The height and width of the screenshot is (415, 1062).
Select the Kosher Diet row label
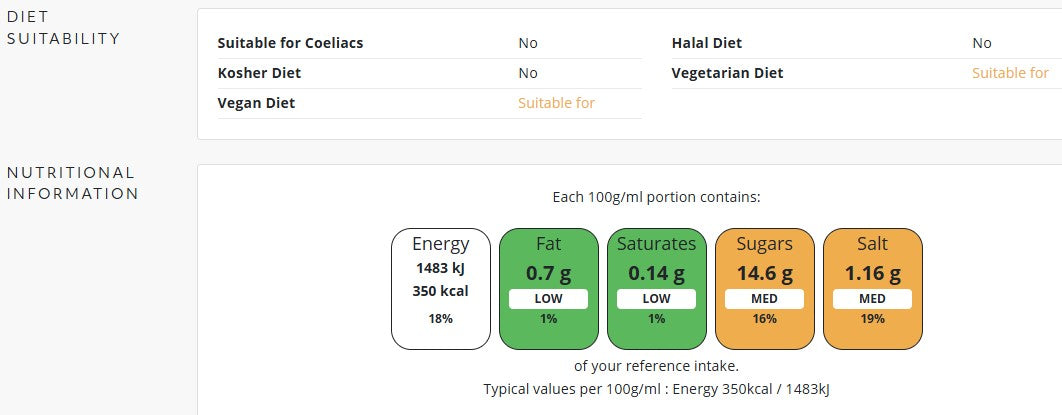coord(259,73)
